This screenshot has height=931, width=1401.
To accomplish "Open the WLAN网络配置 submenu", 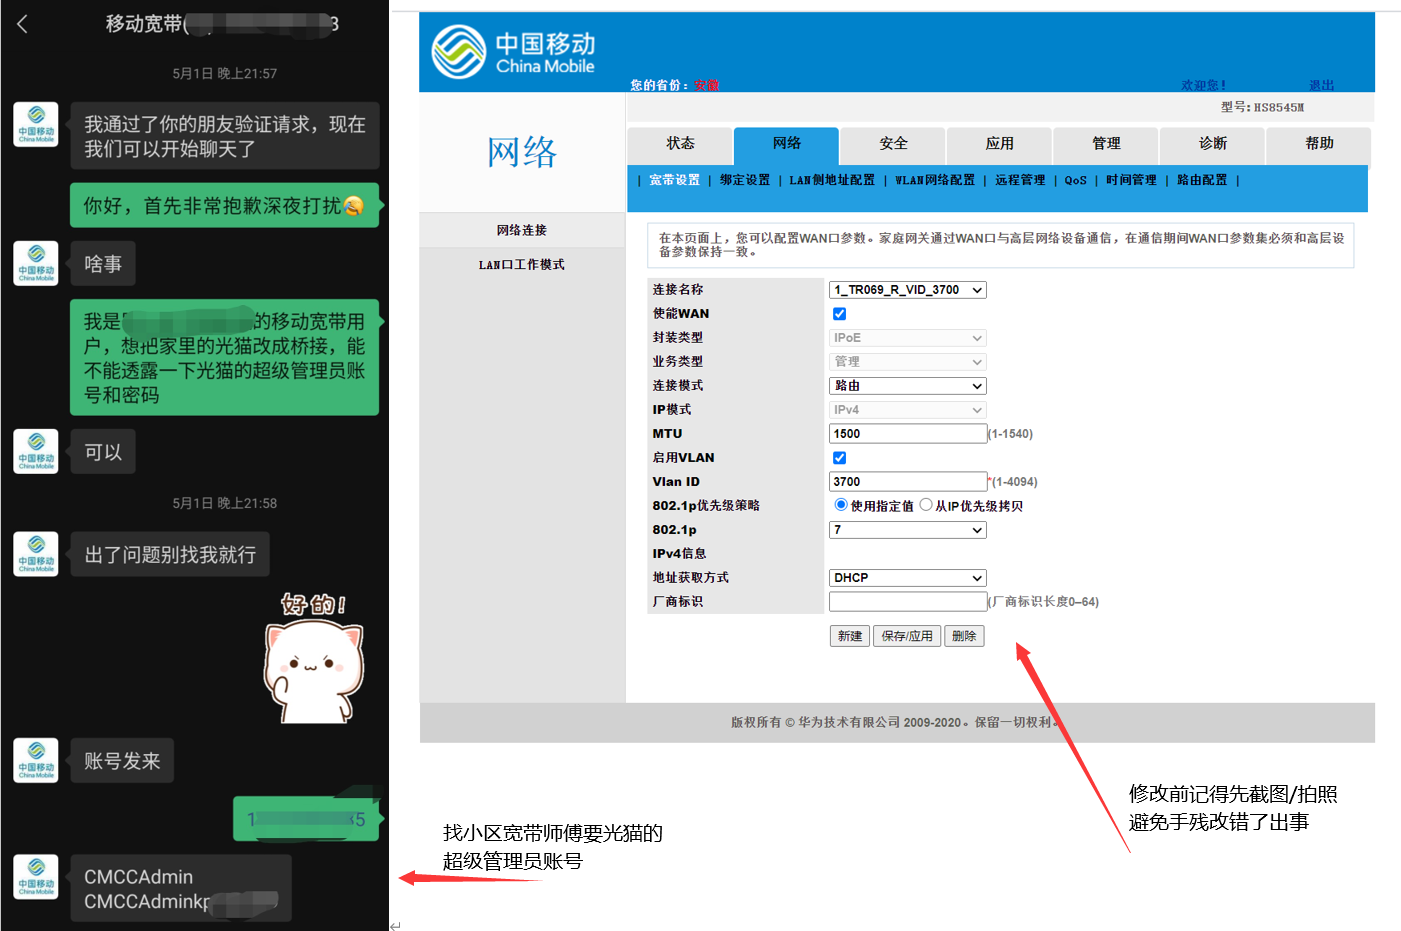I will pos(935,180).
